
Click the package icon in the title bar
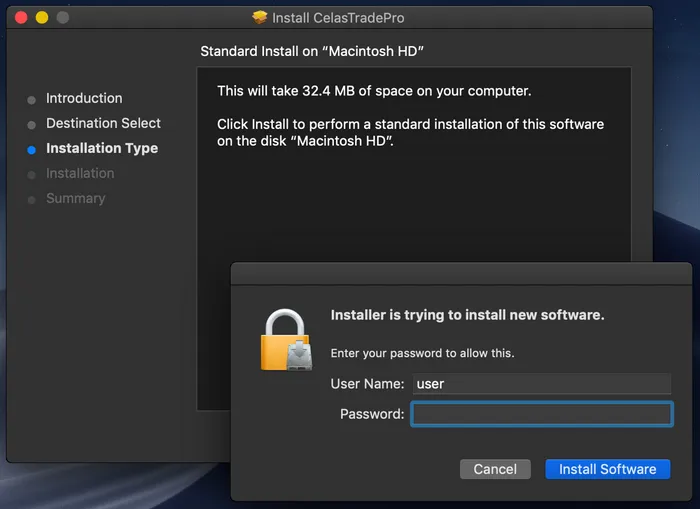(x=261, y=18)
